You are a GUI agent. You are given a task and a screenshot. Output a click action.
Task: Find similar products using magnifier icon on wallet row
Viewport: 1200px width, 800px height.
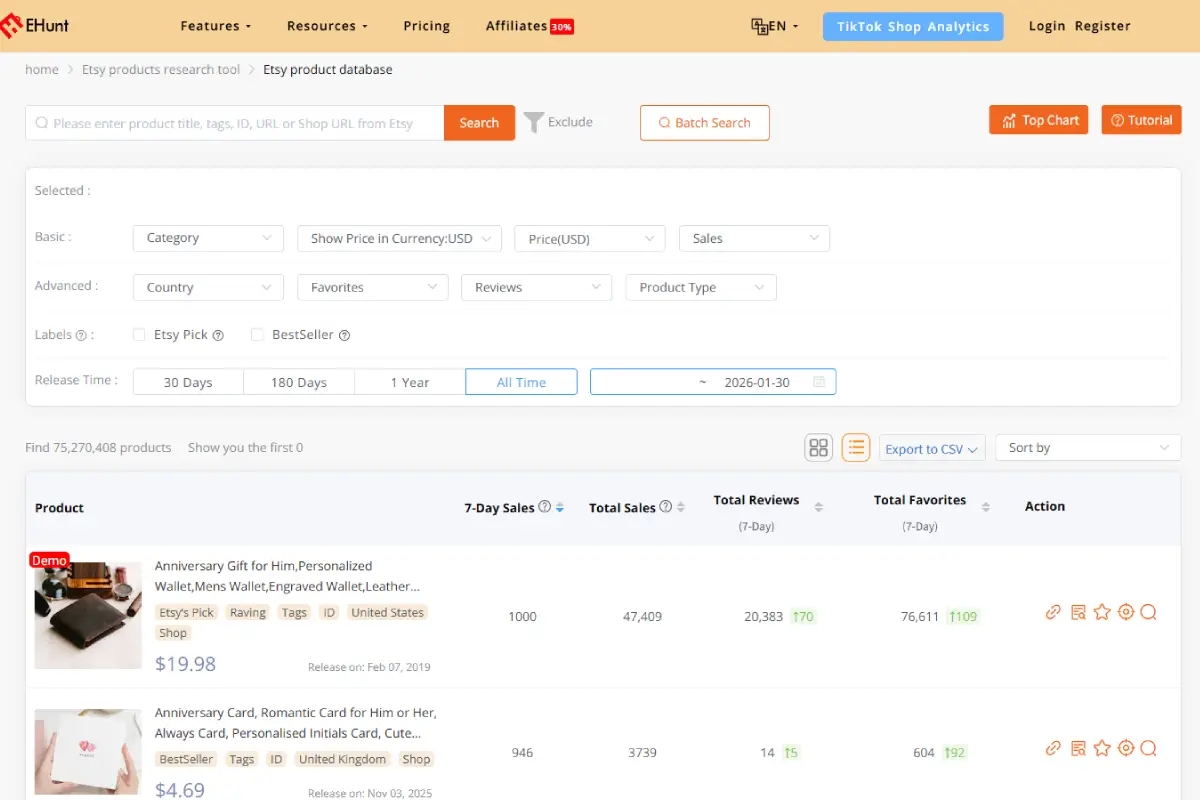point(1149,611)
